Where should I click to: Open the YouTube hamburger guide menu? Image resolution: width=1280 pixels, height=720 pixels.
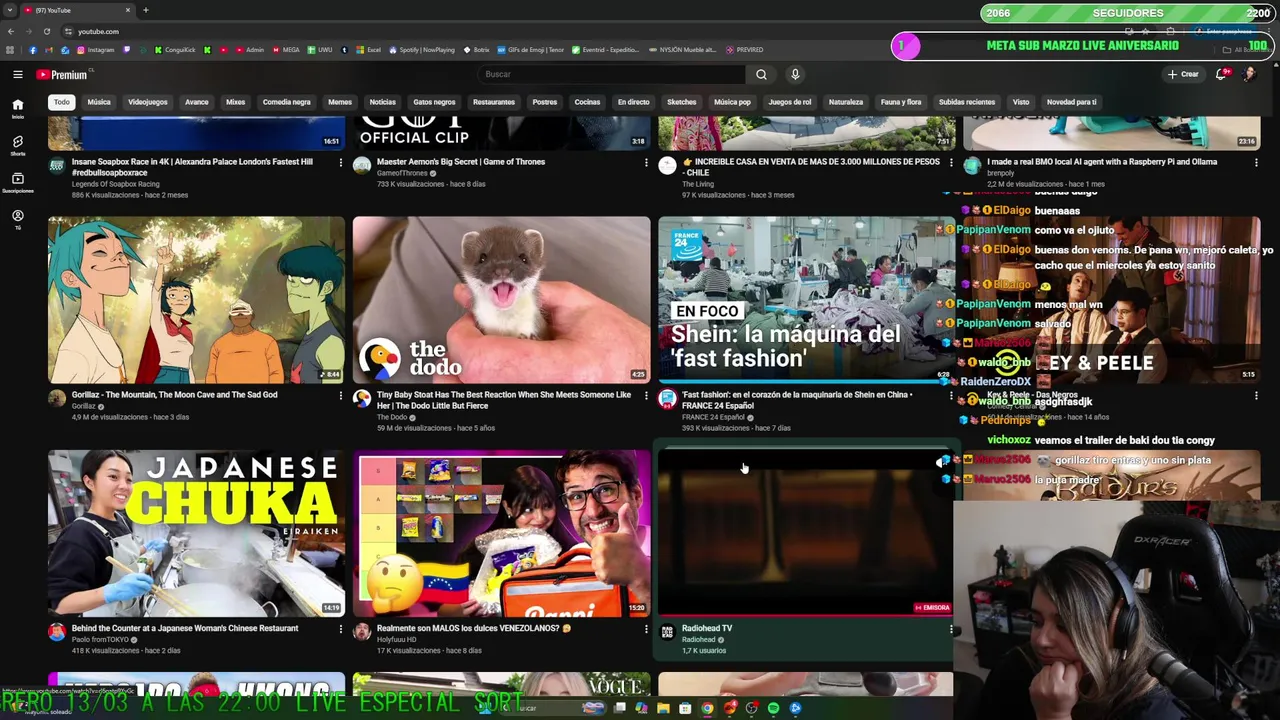[18, 74]
